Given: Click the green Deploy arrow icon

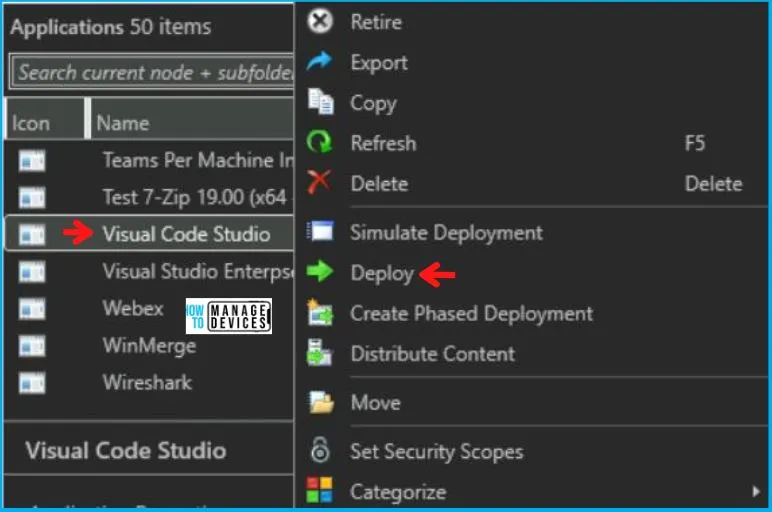Looking at the screenshot, I should pos(320,271).
